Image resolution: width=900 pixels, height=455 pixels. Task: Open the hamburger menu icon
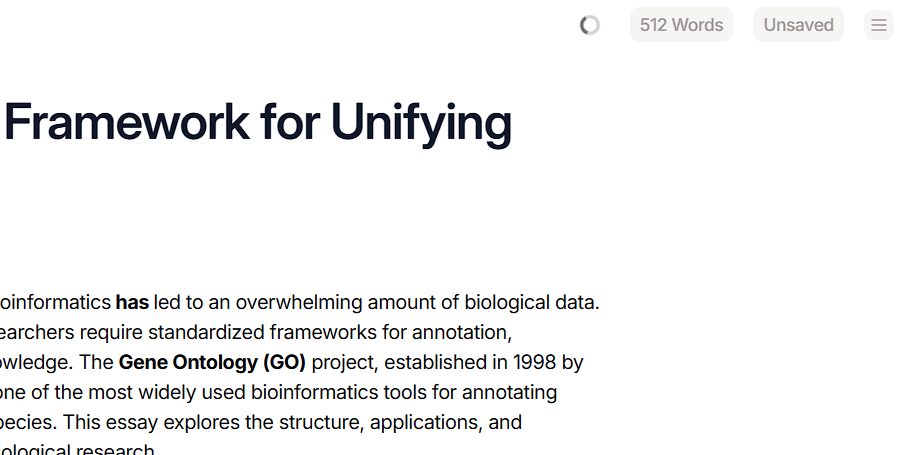click(879, 25)
